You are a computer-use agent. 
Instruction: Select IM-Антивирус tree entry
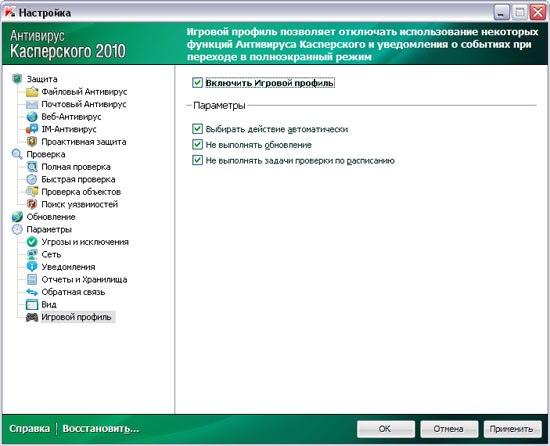click(69, 129)
